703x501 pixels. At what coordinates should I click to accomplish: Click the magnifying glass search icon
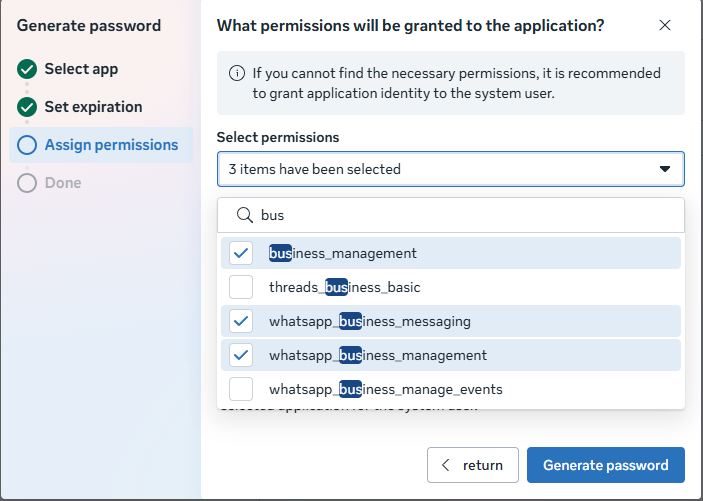242,215
